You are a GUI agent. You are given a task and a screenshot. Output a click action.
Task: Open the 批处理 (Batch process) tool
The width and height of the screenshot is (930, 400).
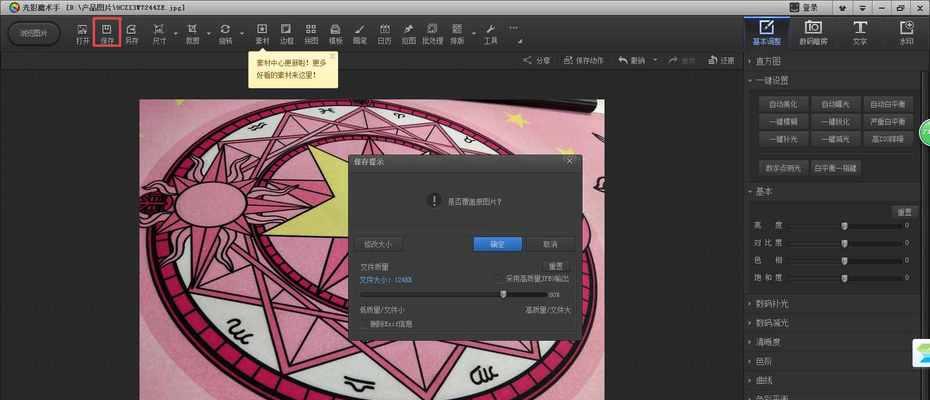(432, 34)
